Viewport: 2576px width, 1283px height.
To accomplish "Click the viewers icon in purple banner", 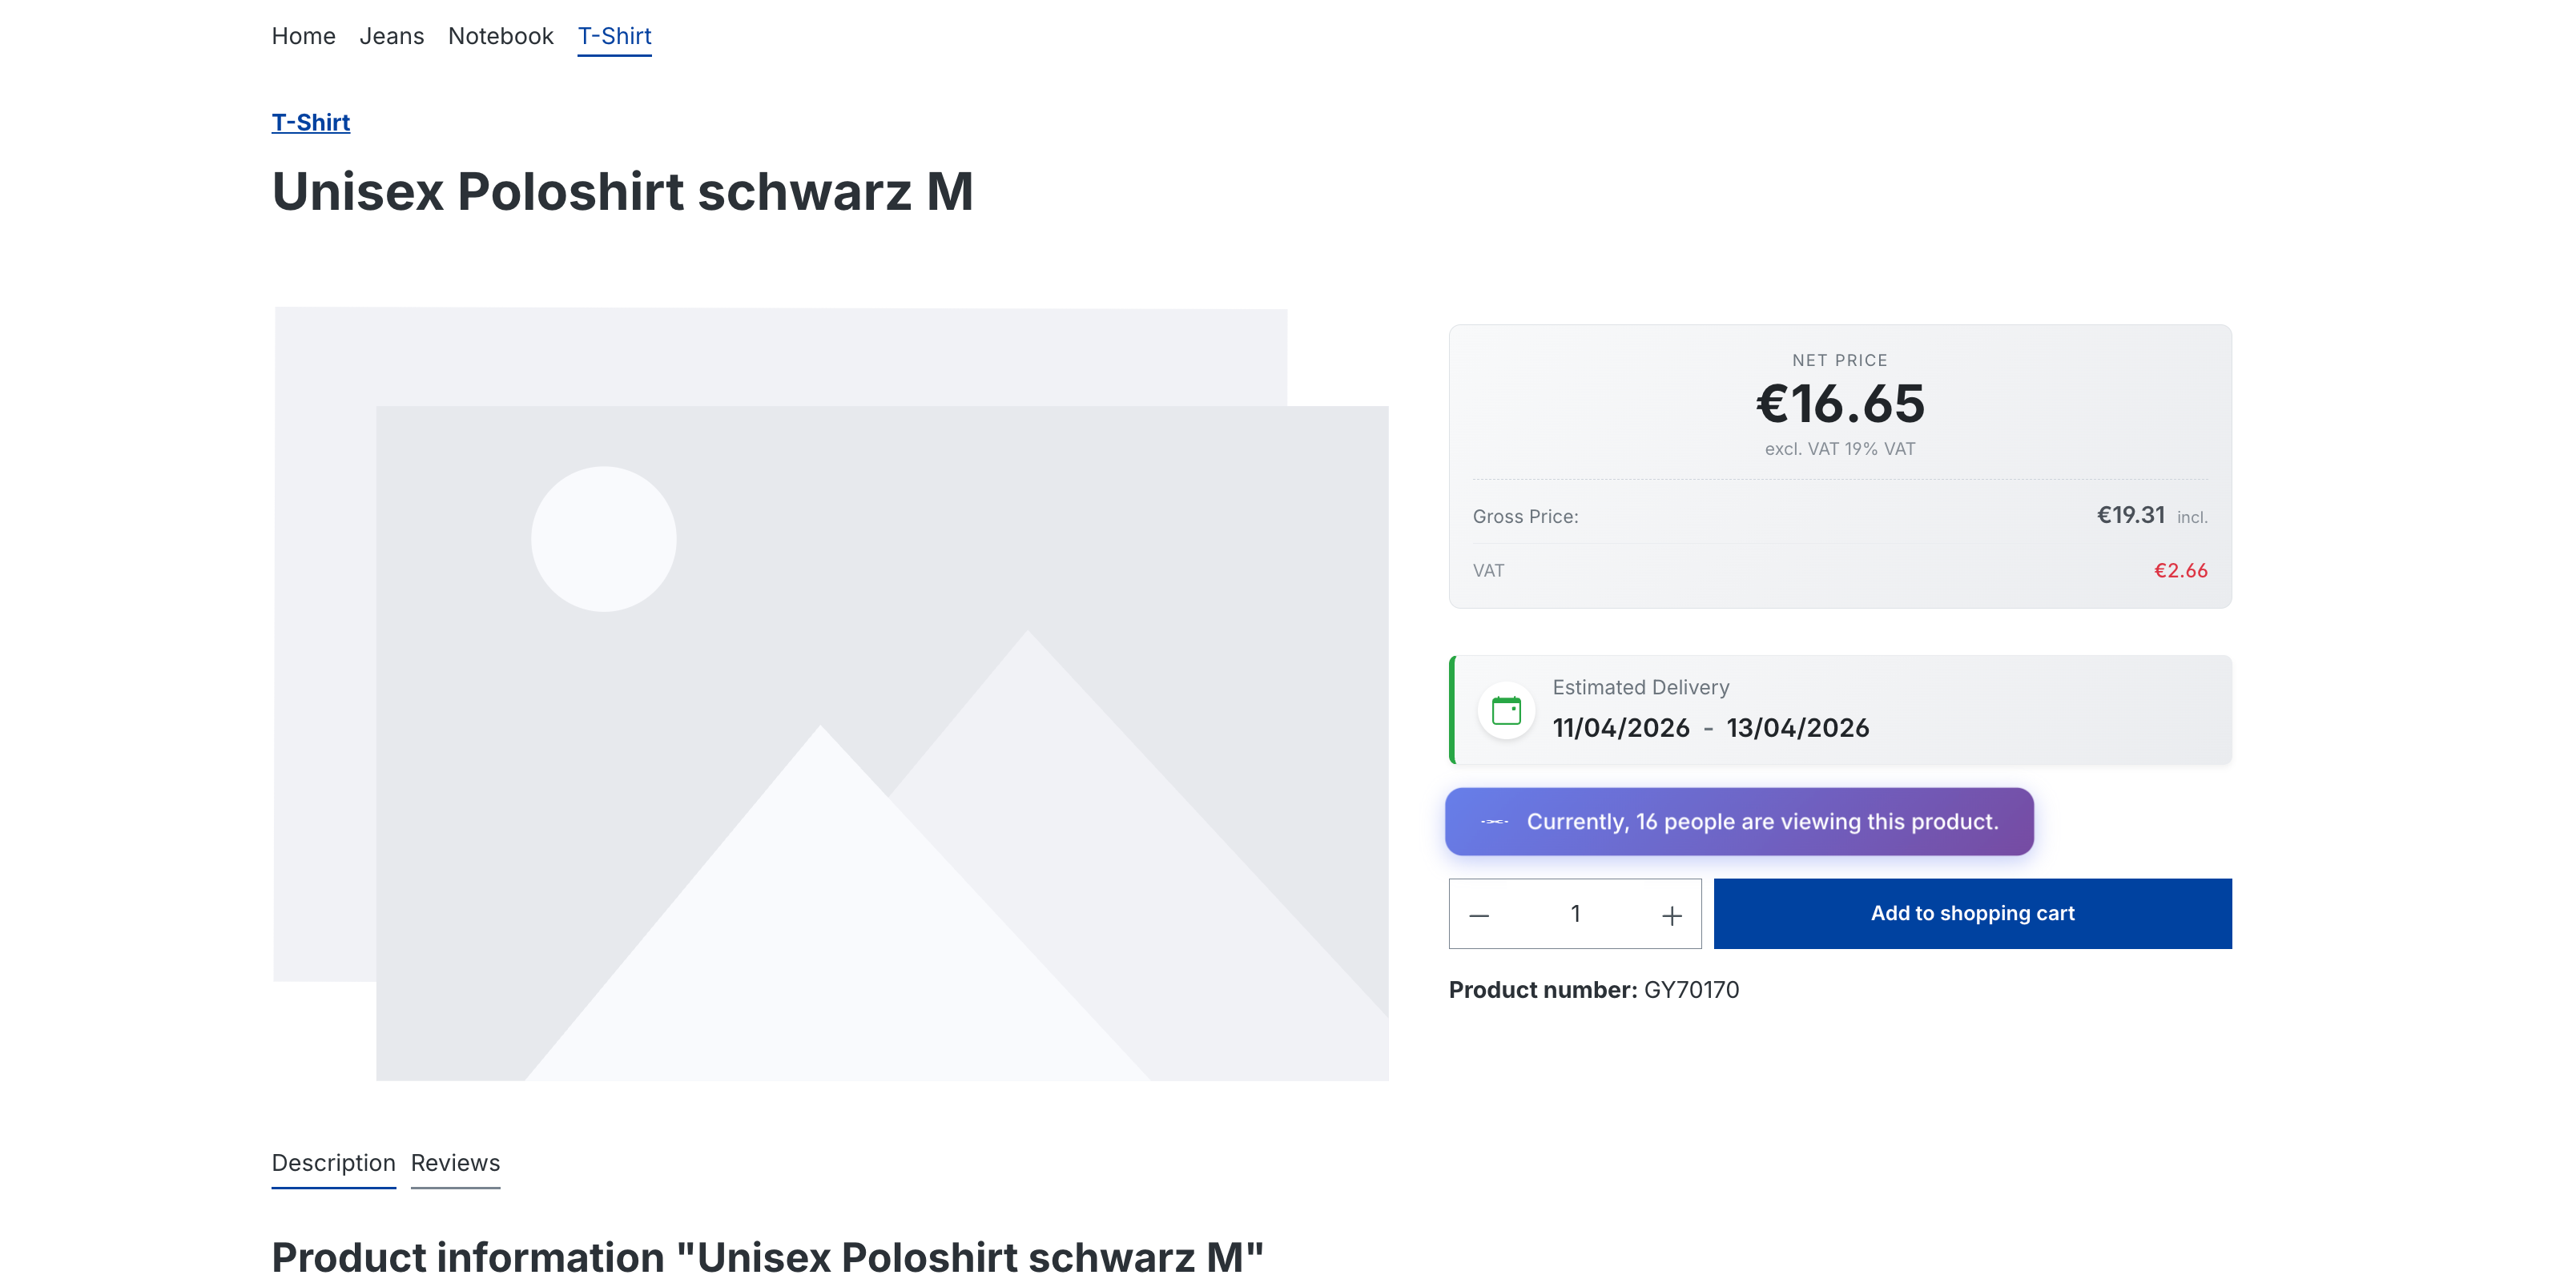I will 1494,821.
